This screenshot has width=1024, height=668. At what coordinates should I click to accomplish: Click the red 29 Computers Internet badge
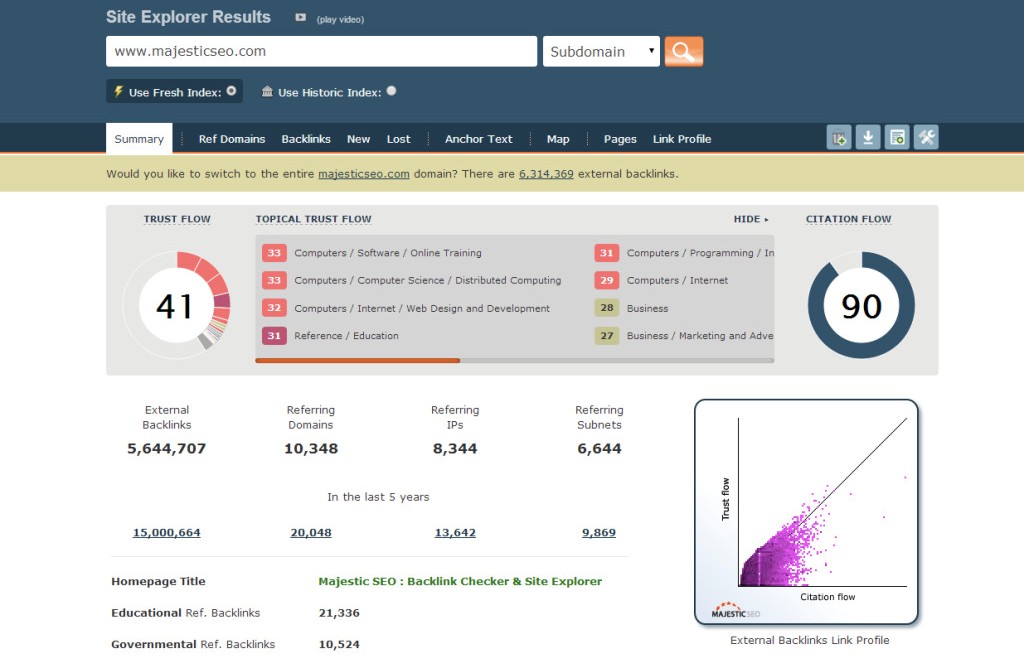coord(607,280)
